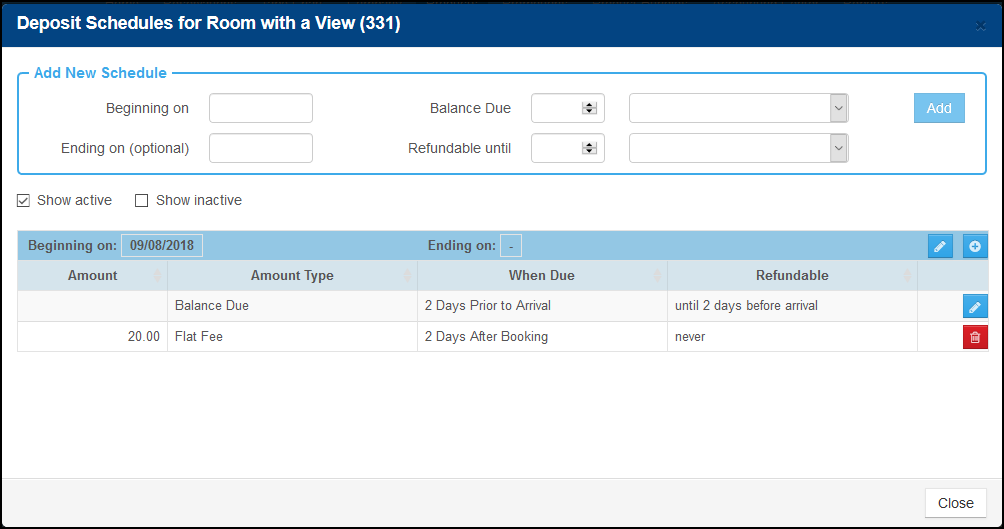The image size is (1004, 529).
Task: Delete the Flat Fee row via trash icon
Action: (x=975, y=337)
